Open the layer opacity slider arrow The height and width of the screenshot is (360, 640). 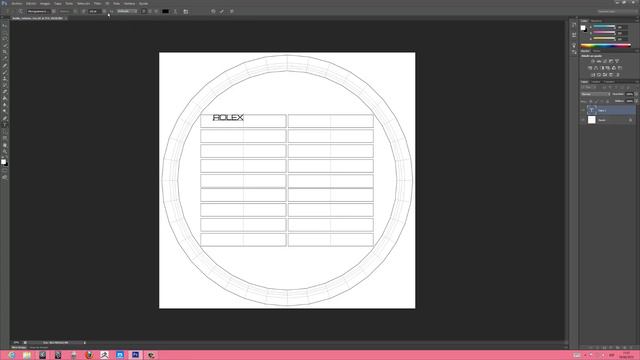tap(636, 94)
